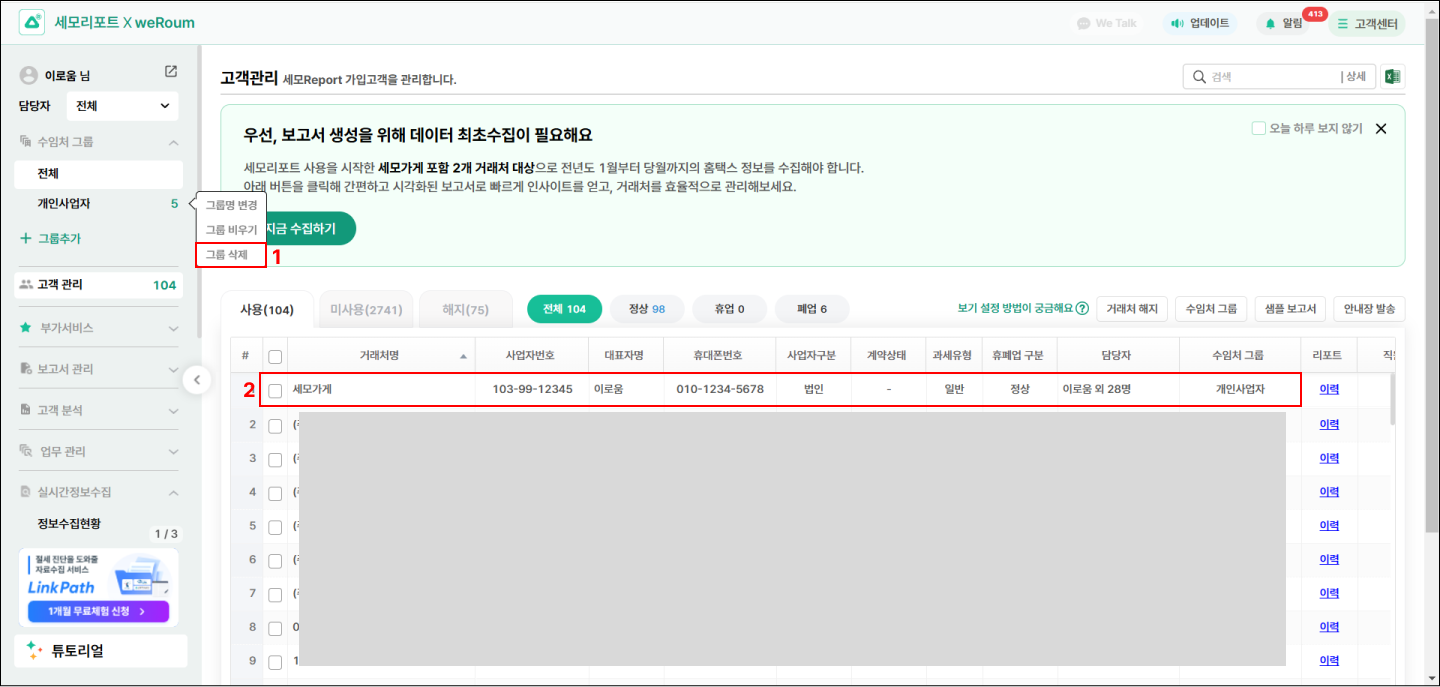Click the 검색 search input field
The width and height of the screenshot is (1440, 687).
(1270, 77)
